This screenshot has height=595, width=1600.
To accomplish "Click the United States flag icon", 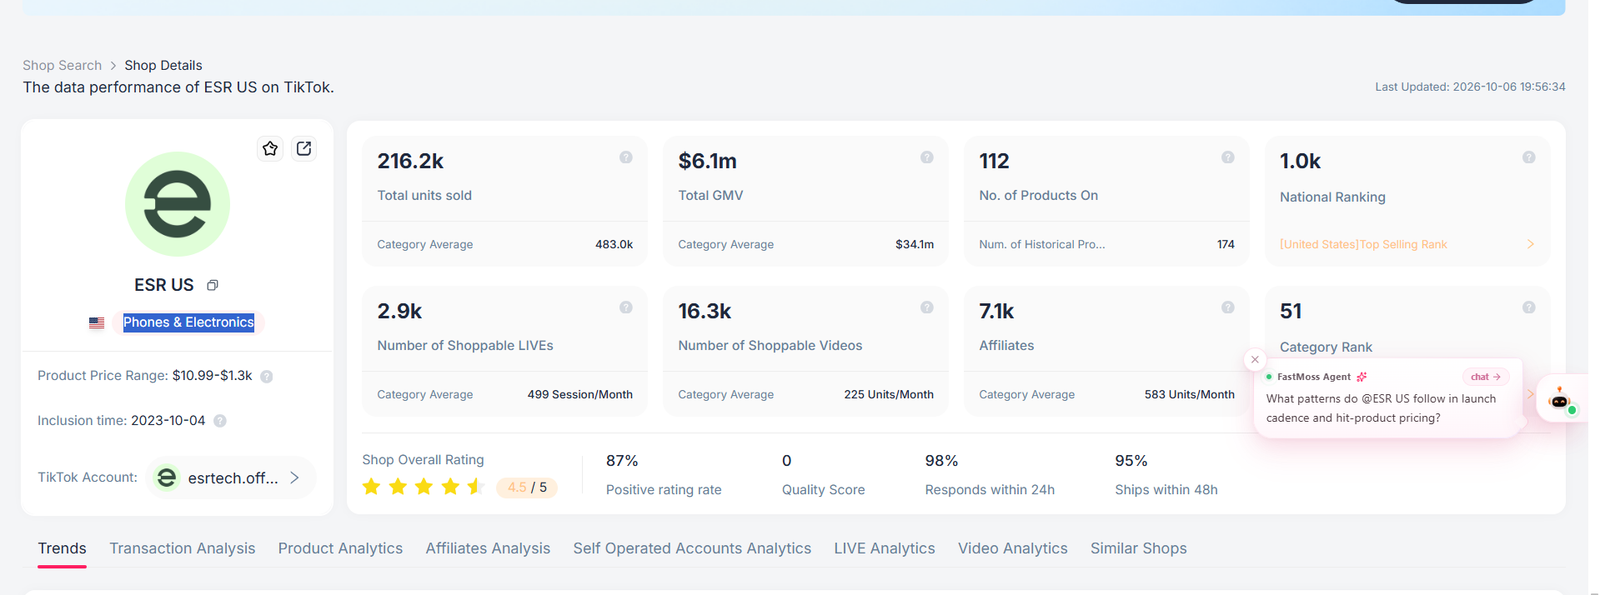I will [x=97, y=323].
